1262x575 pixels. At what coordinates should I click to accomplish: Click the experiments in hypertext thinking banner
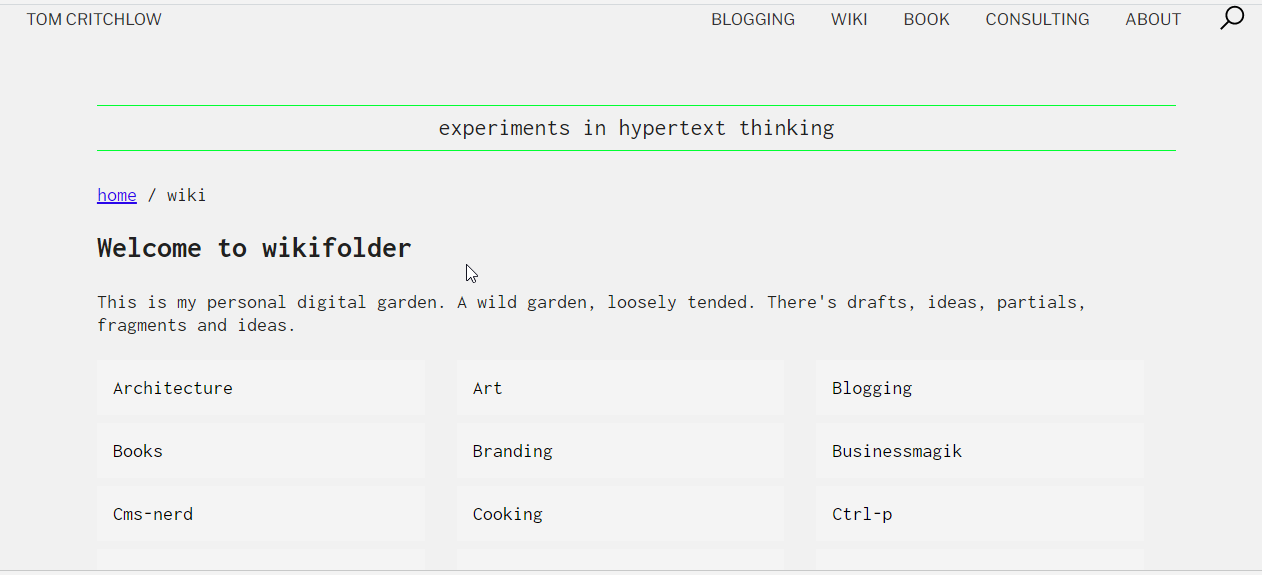click(x=636, y=128)
